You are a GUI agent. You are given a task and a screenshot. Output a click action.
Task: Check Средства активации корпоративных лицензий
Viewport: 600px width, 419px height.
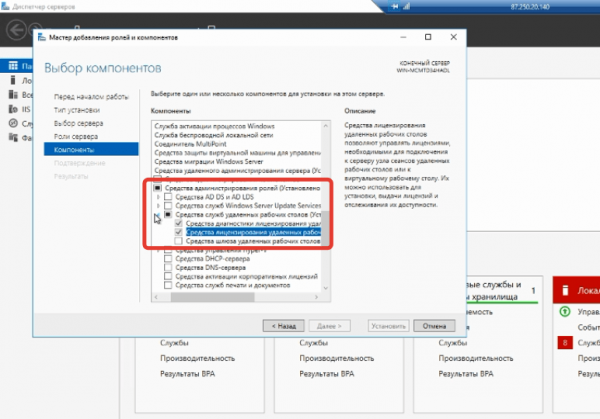(168, 276)
